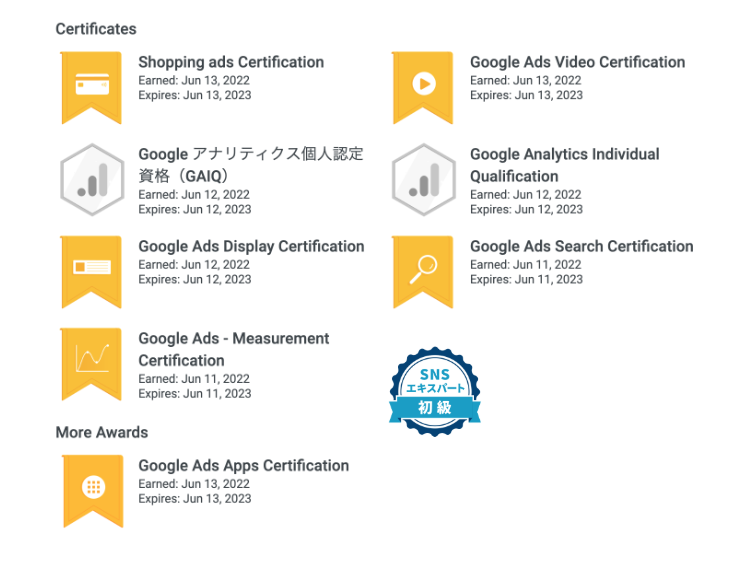Click Display Certification 'Expires: Jun 12, 2023'
Image resolution: width=744 pixels, height=562 pixels.
(x=195, y=280)
